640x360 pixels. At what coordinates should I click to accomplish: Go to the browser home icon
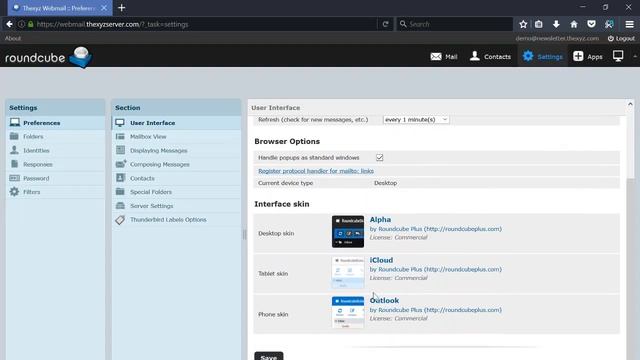tap(573, 24)
